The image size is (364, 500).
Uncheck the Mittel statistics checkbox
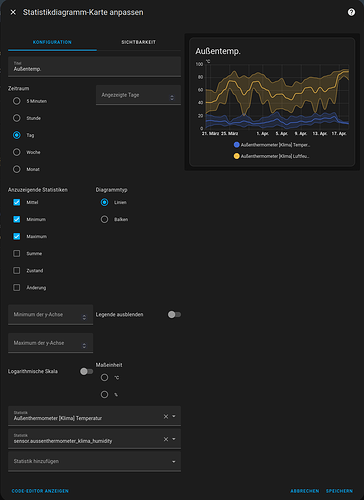[17, 202]
